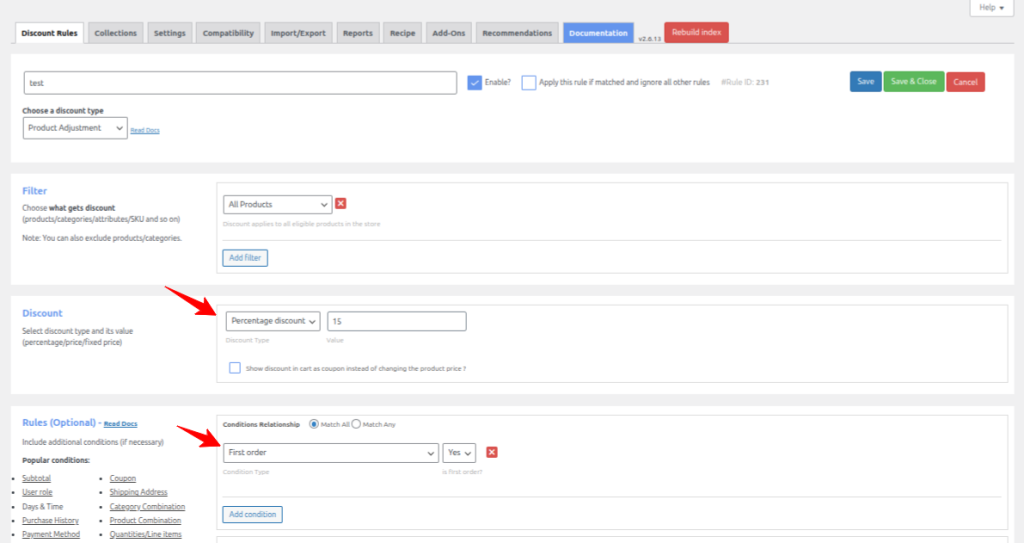The image size is (1024, 543).
Task: Open the Purchase History condition link
Action: (50, 520)
